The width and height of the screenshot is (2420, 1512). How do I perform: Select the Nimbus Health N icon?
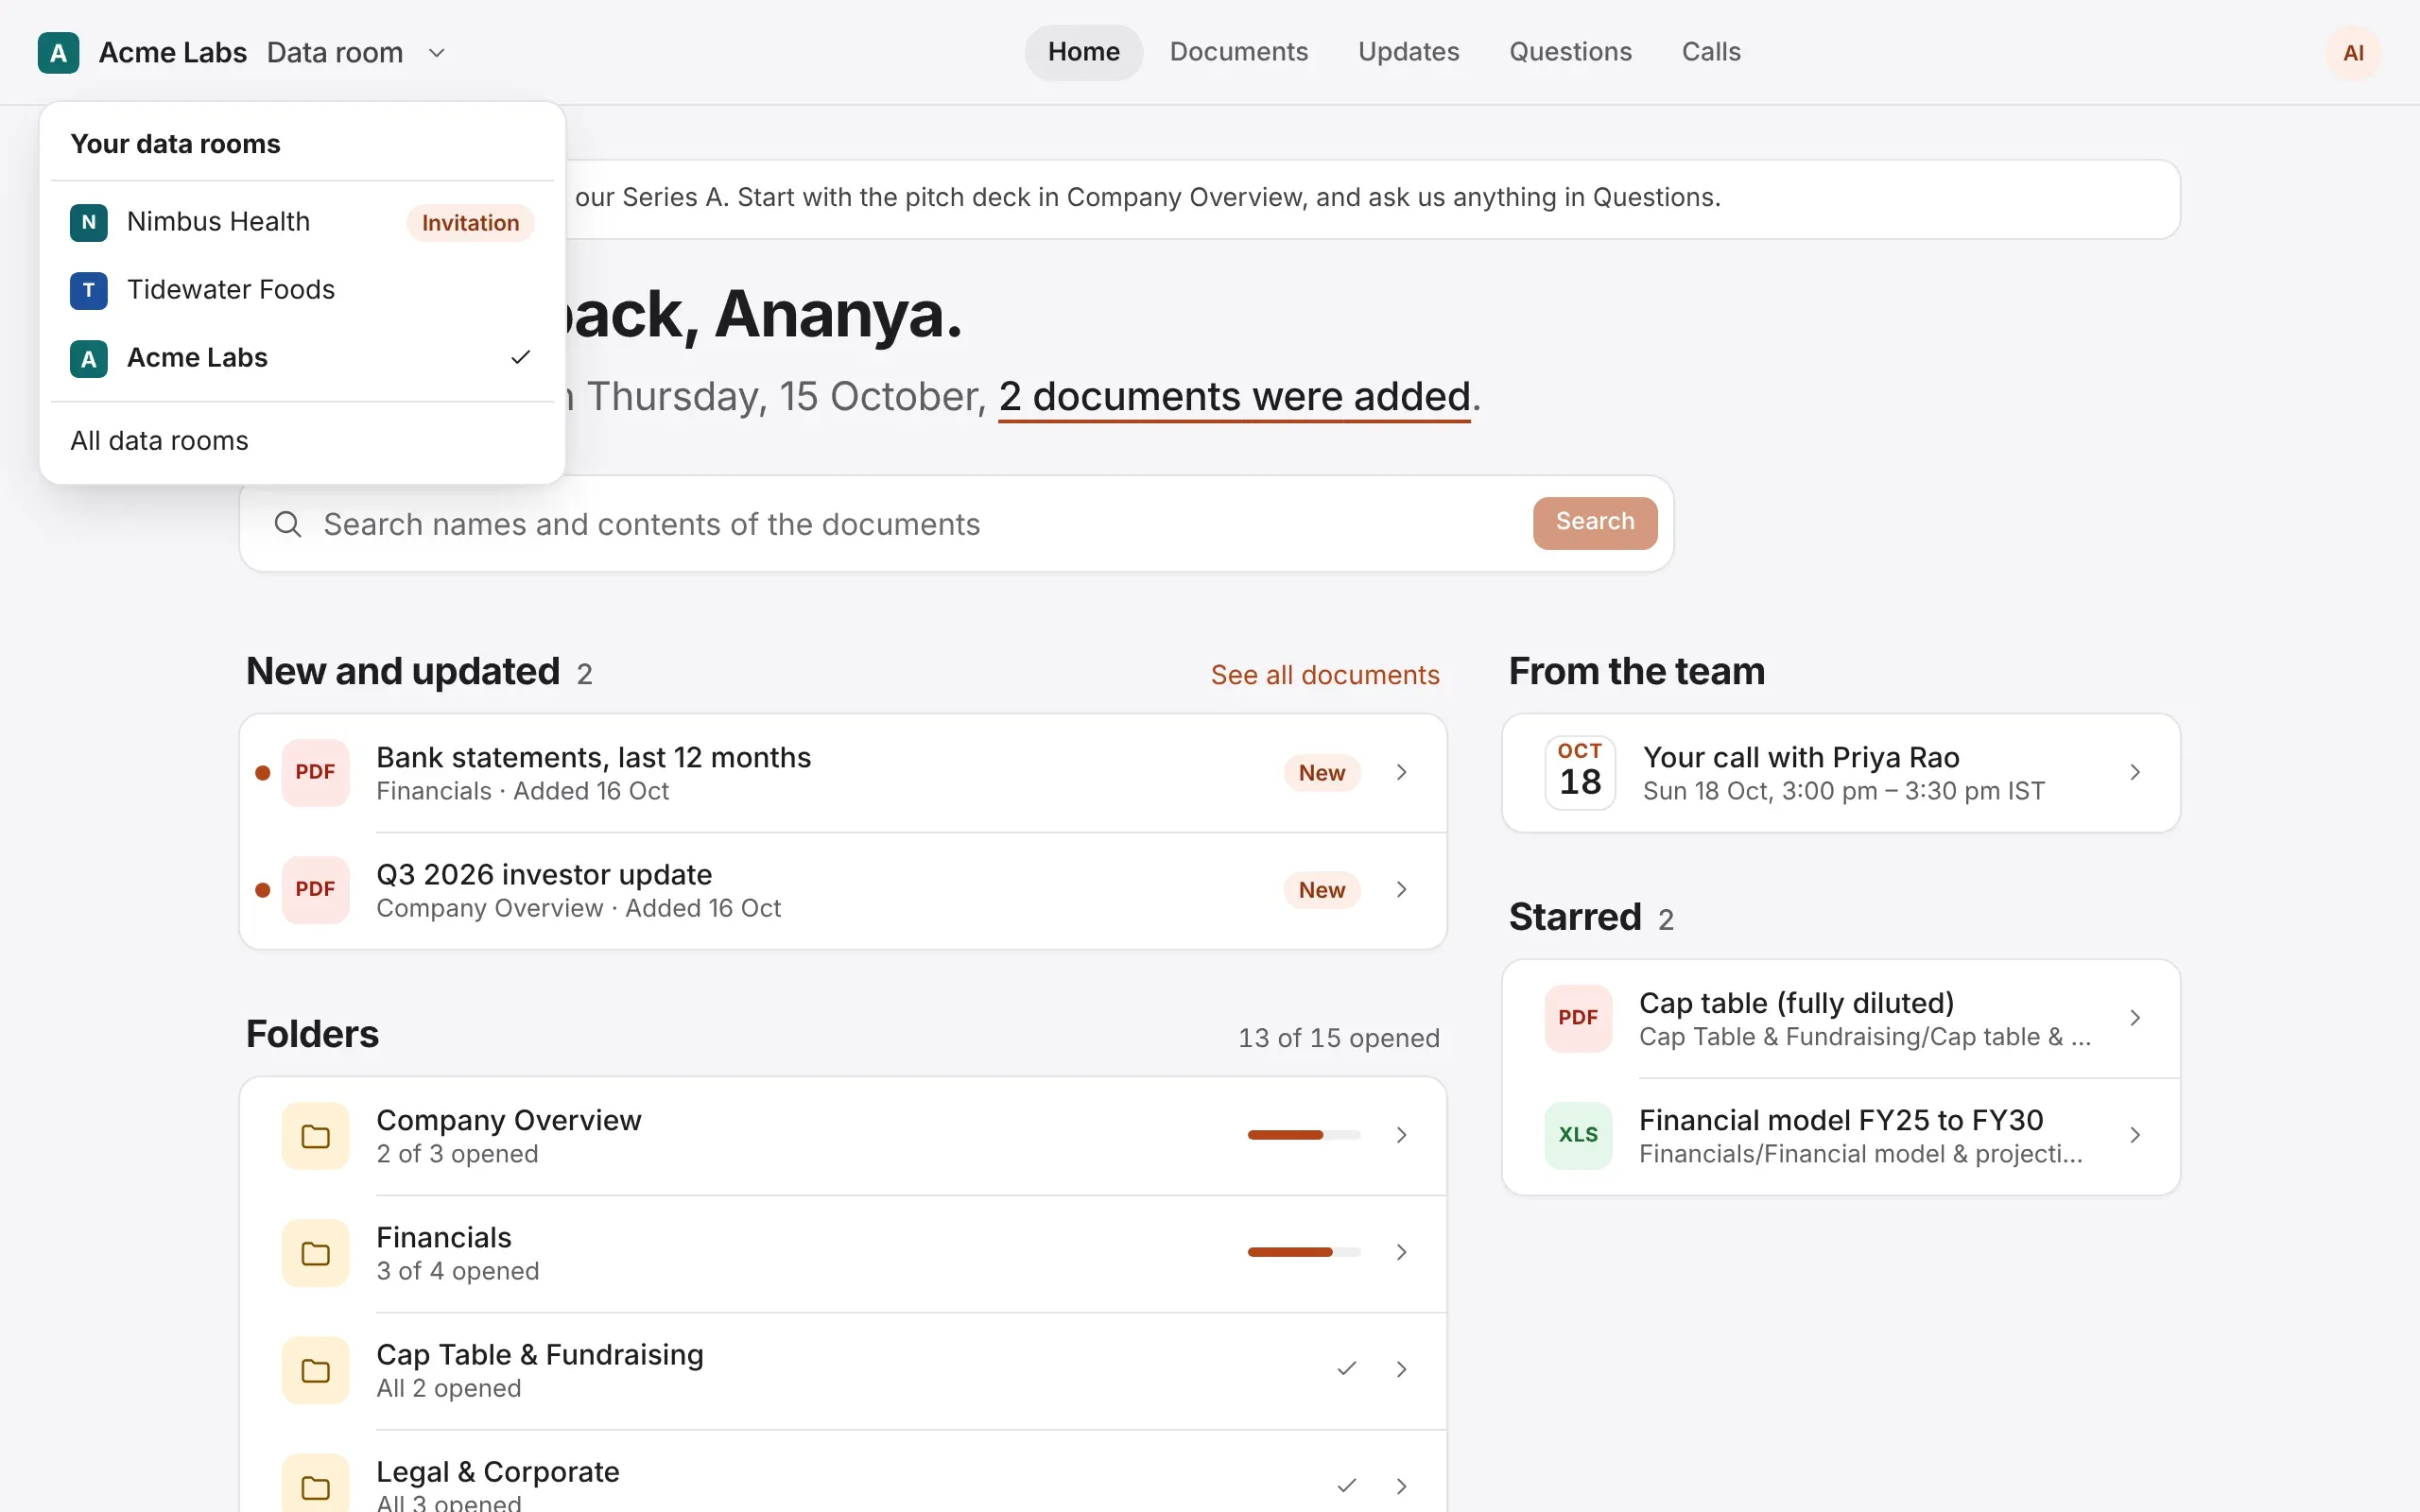pos(89,222)
